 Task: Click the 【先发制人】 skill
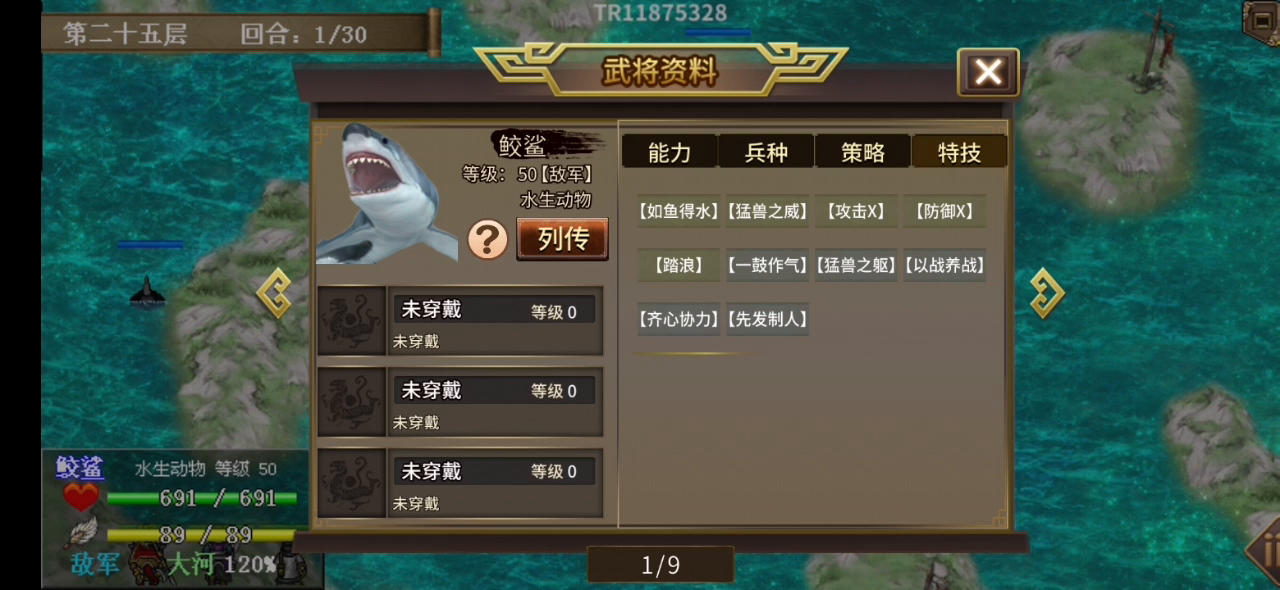click(767, 319)
